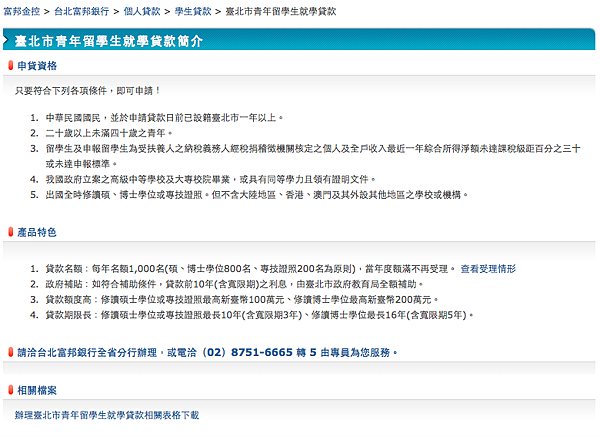Open 辦理臺北市青年留學生就學貸款相關表格下載 link

pos(107,415)
